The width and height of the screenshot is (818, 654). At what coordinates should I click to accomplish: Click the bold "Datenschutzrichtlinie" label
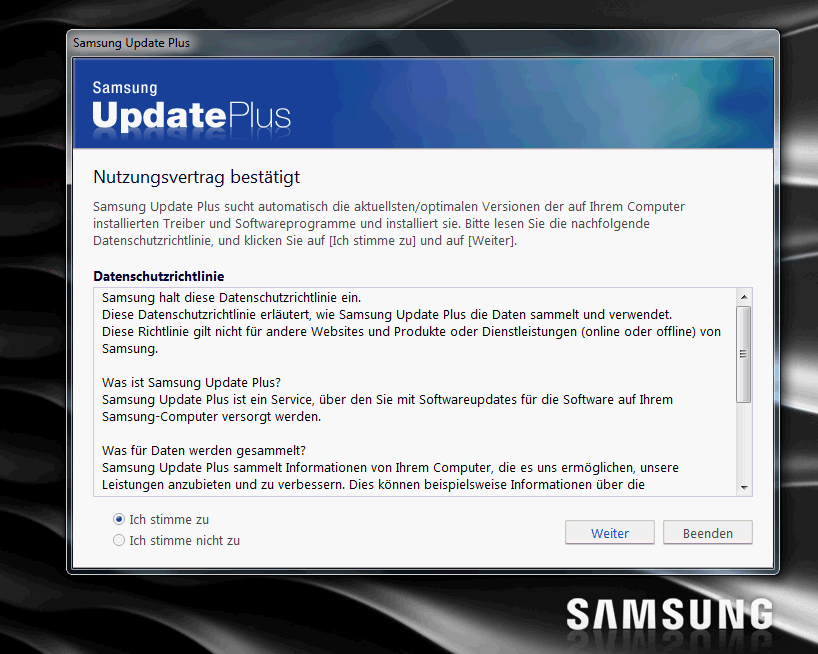[x=159, y=276]
